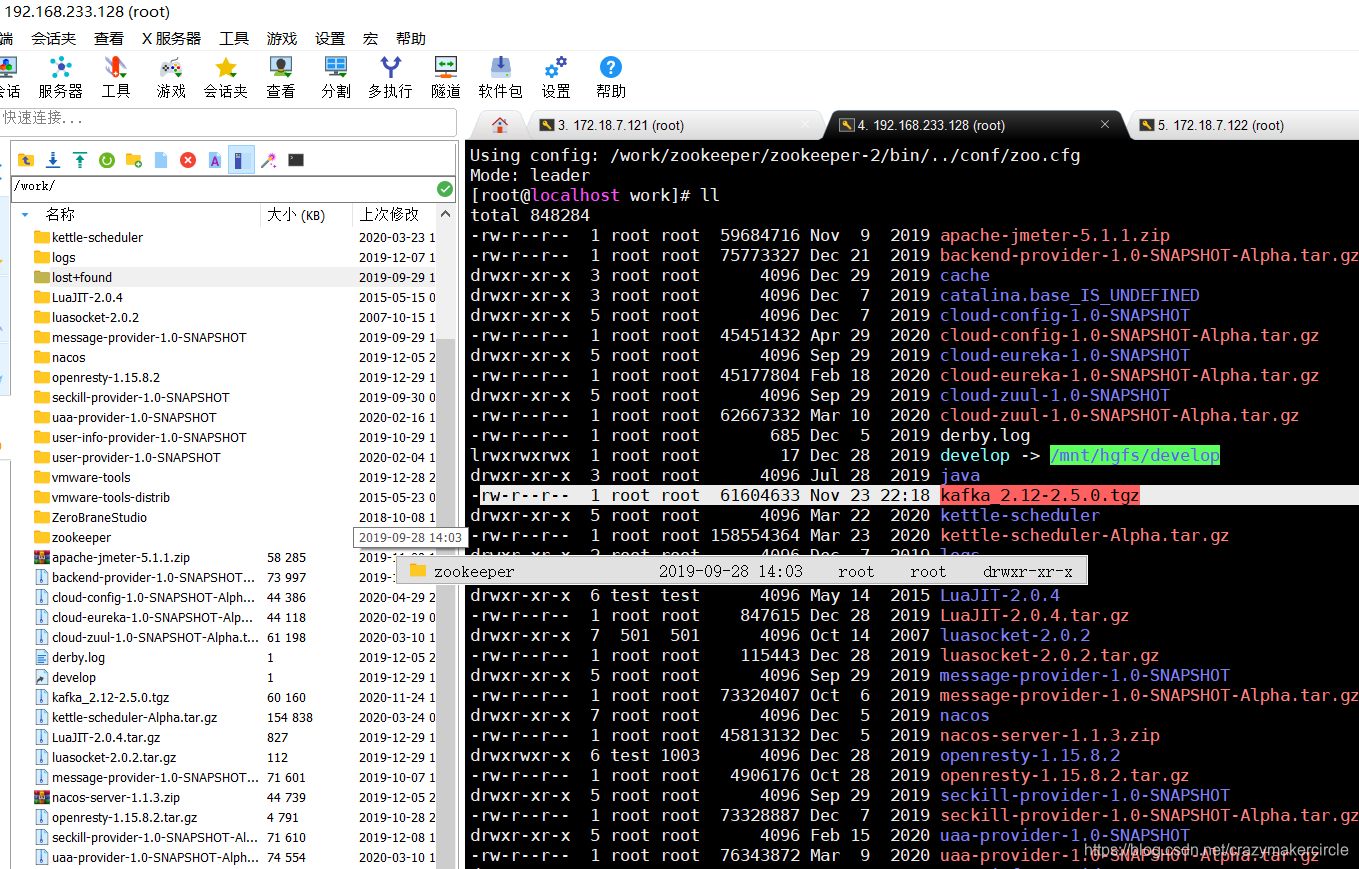Click the file list scrollbar up arrow

pos(446,215)
